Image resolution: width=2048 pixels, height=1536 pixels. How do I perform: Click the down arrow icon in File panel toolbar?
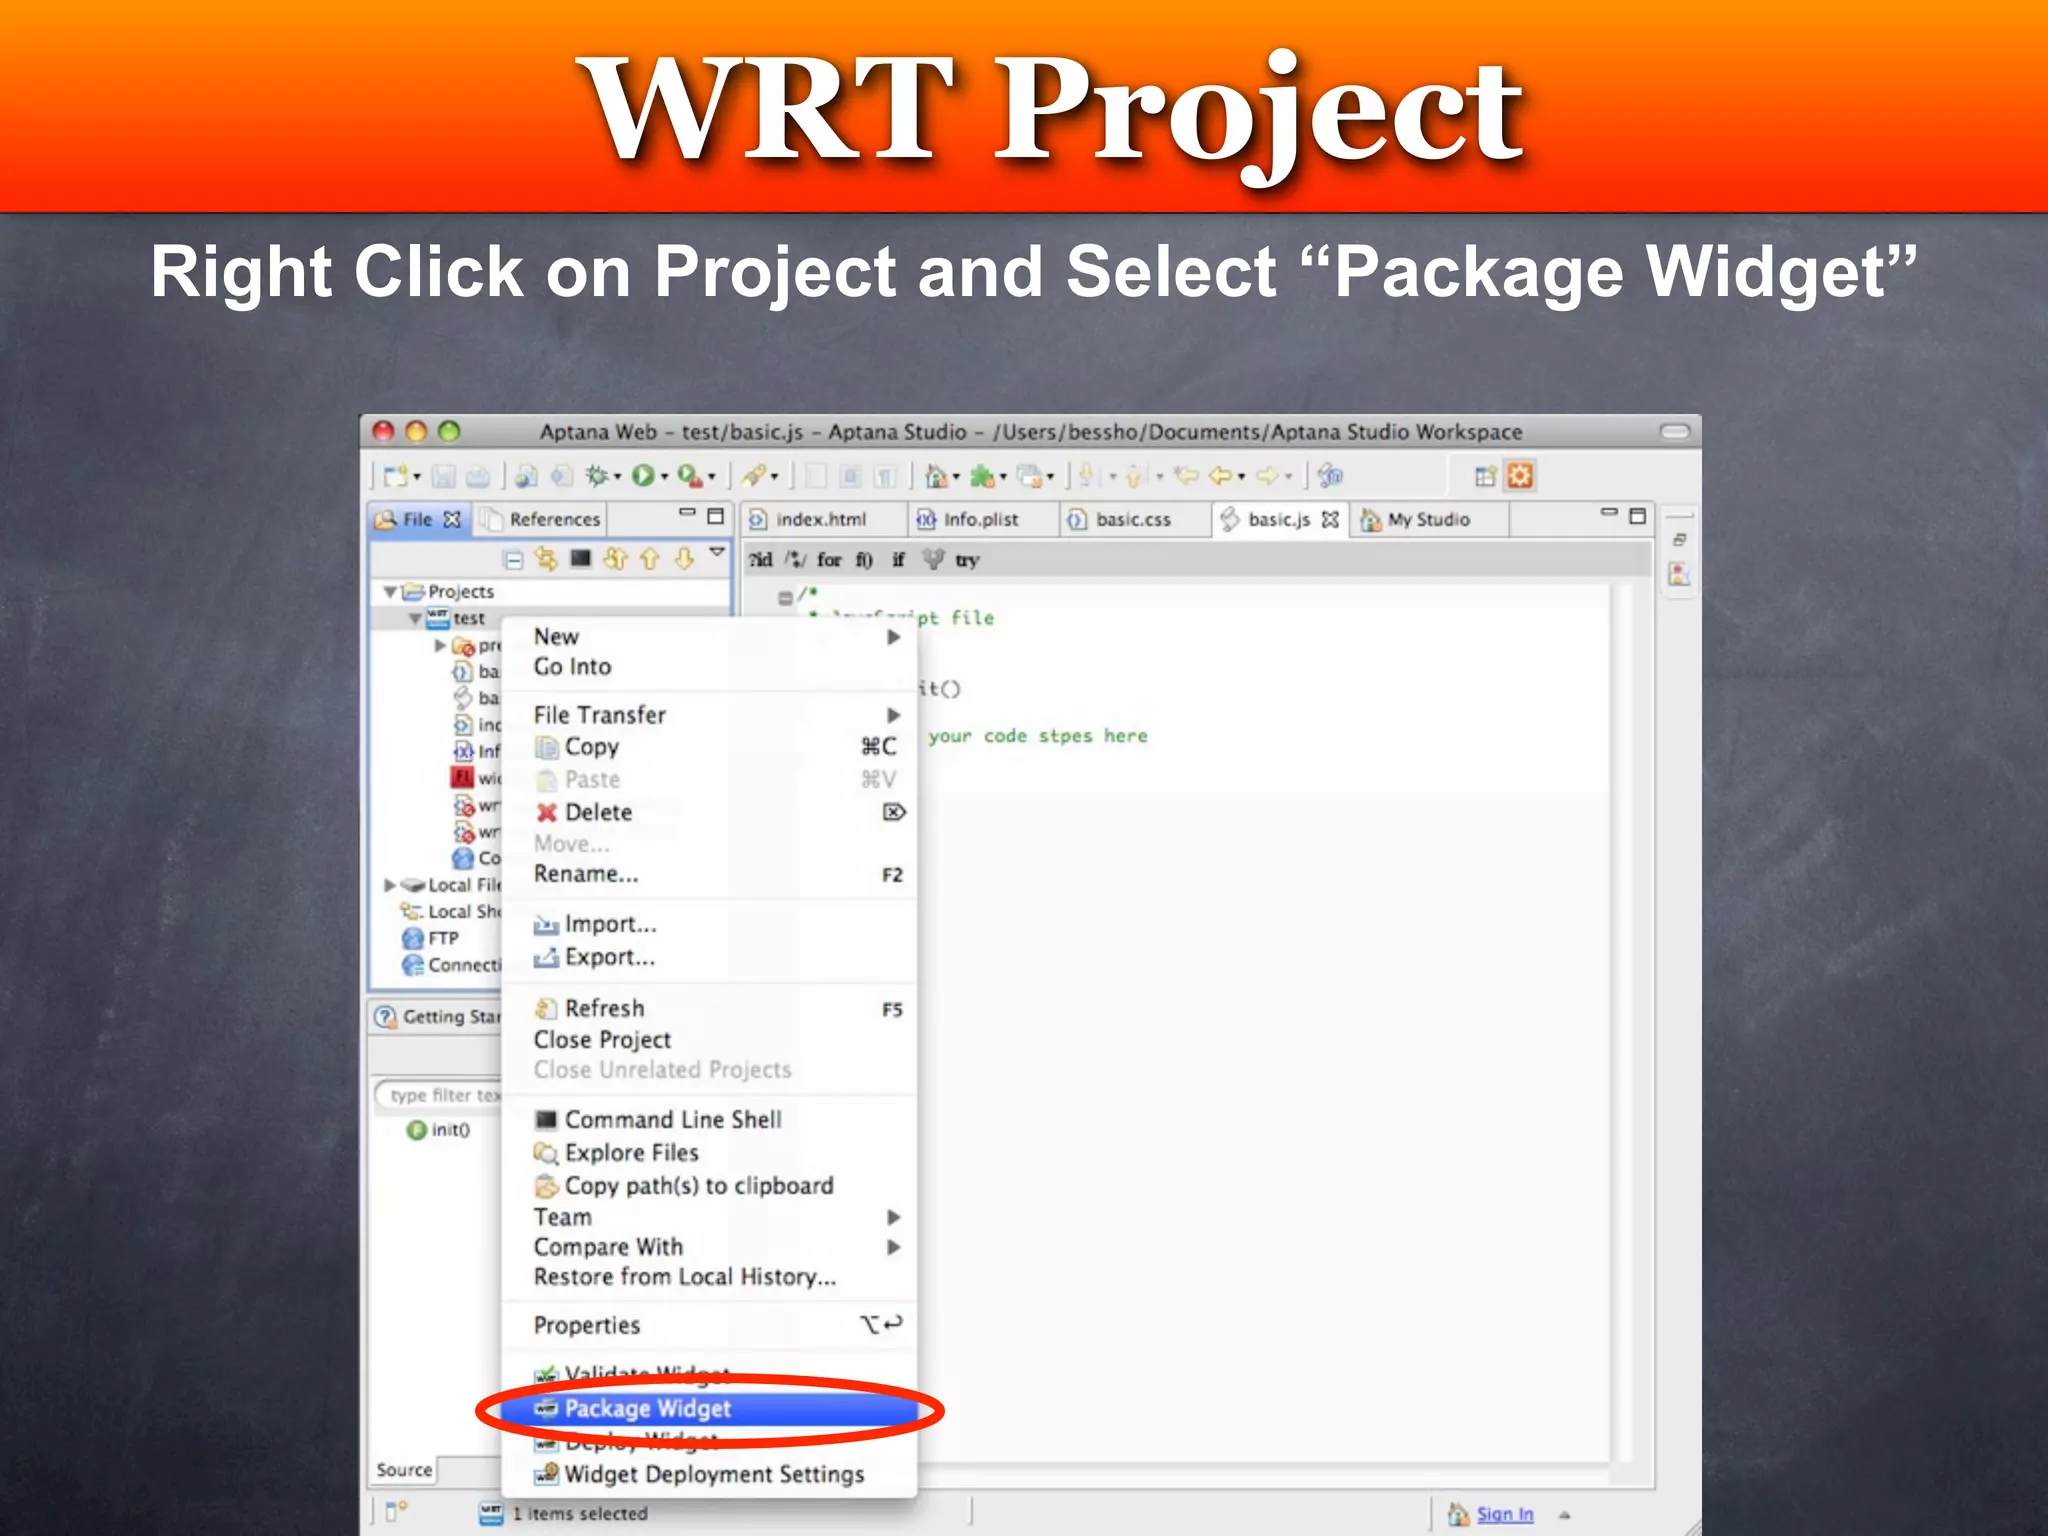pyautogui.click(x=684, y=558)
